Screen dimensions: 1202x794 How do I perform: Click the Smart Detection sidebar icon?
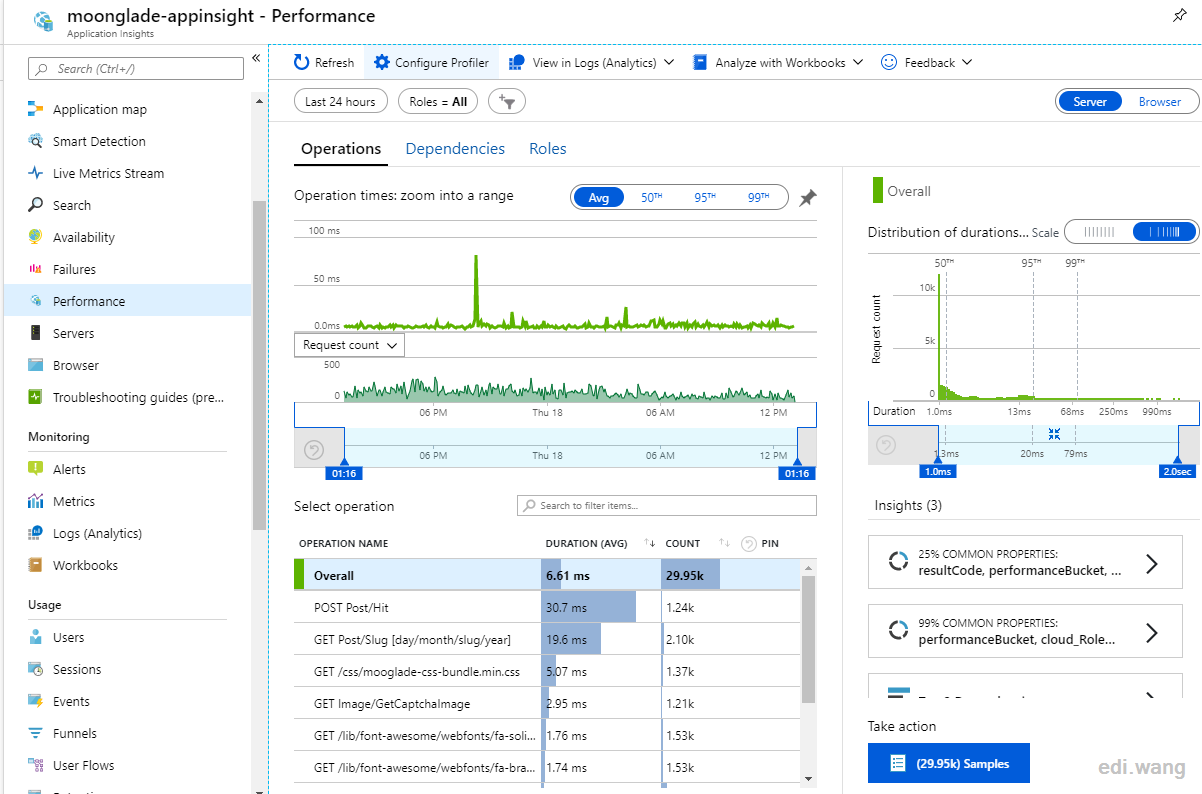[36, 141]
